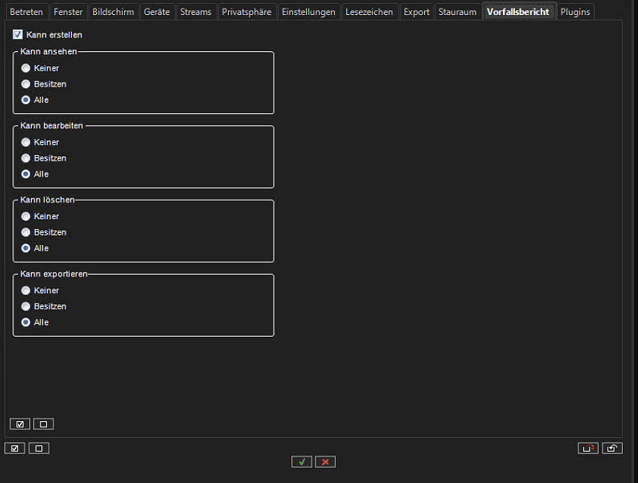638x483 pixels.
Task: Switch to the Lesezeichen tab
Action: 369,12
